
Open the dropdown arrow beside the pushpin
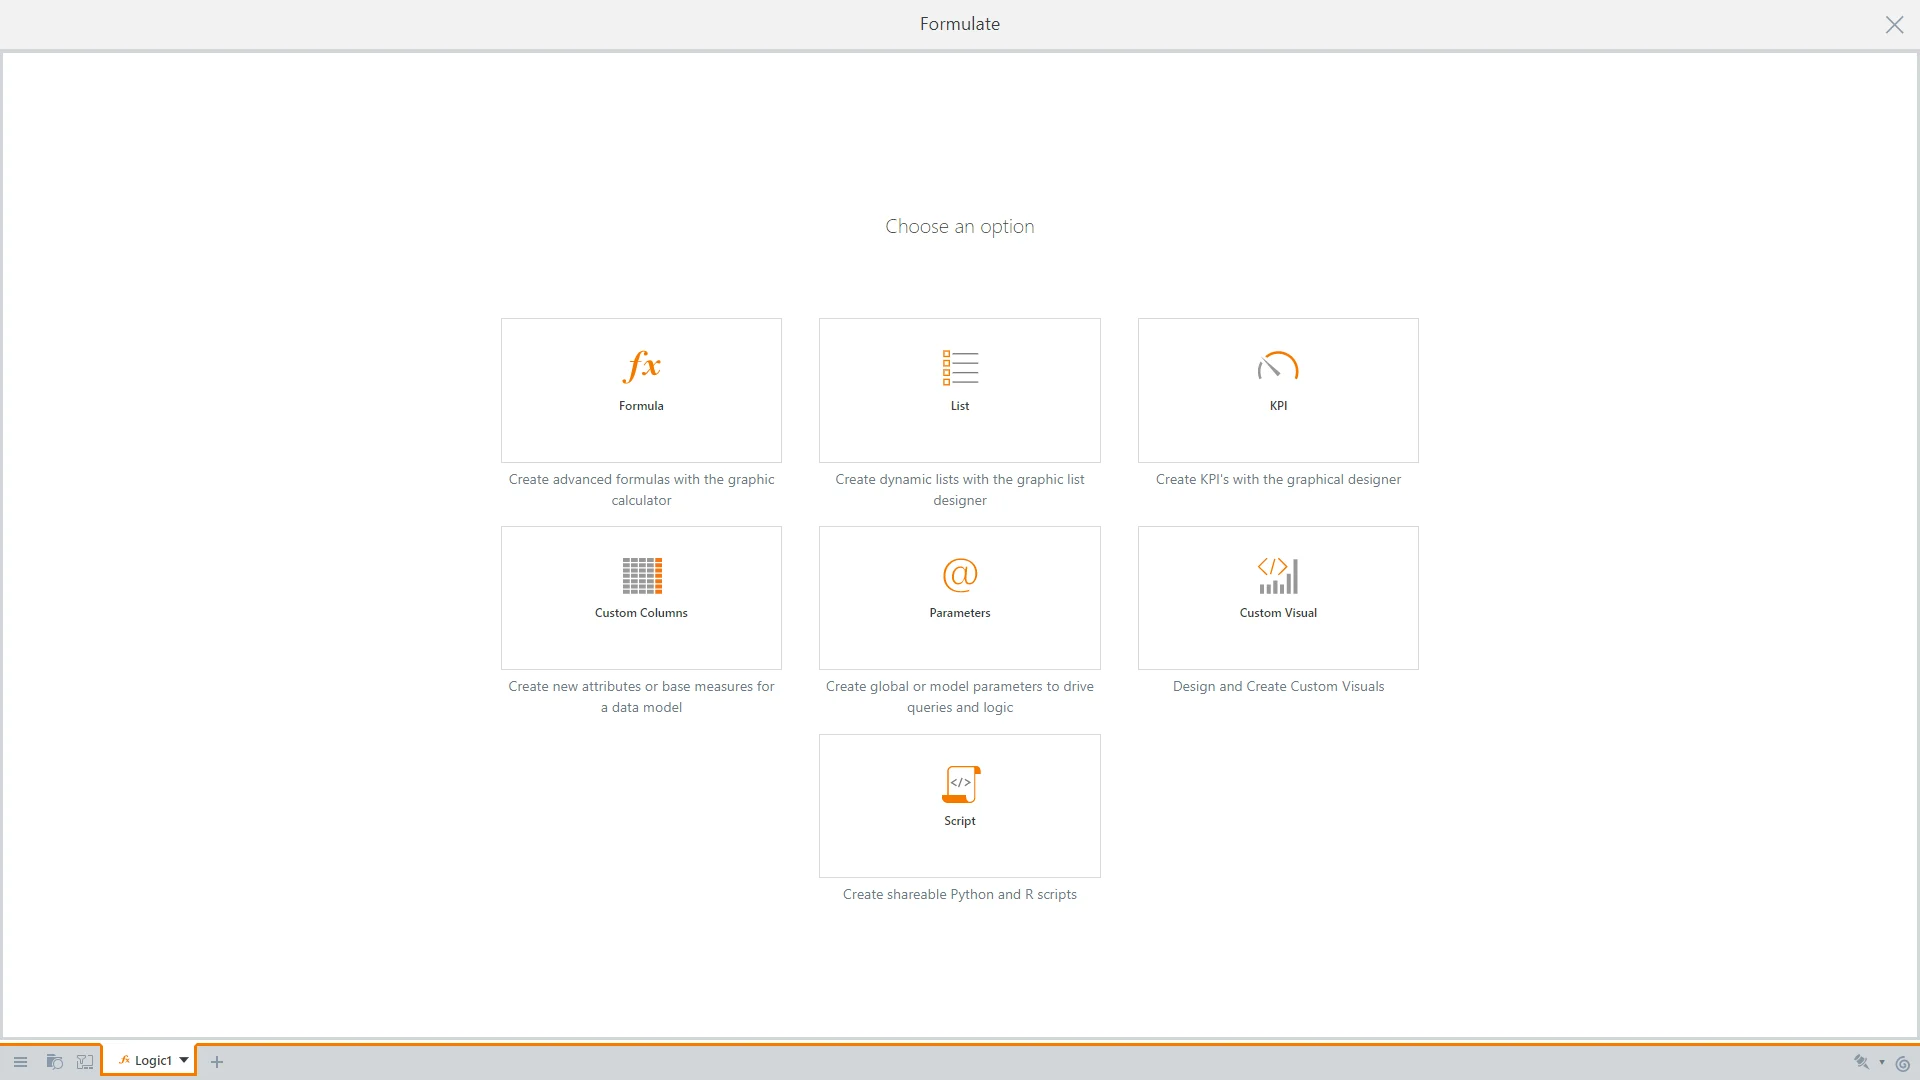pyautogui.click(x=1882, y=1063)
